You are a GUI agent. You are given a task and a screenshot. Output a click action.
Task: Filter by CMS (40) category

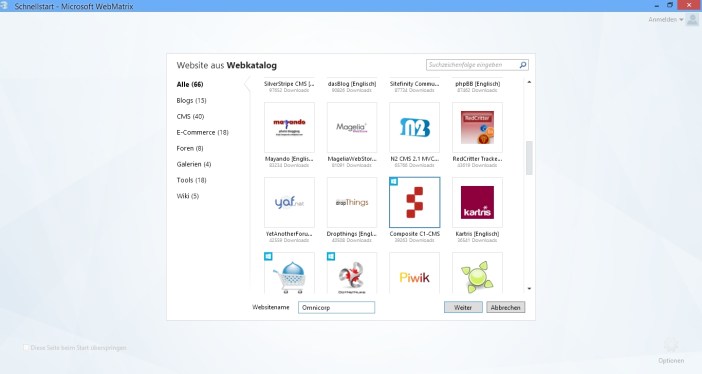(190, 116)
